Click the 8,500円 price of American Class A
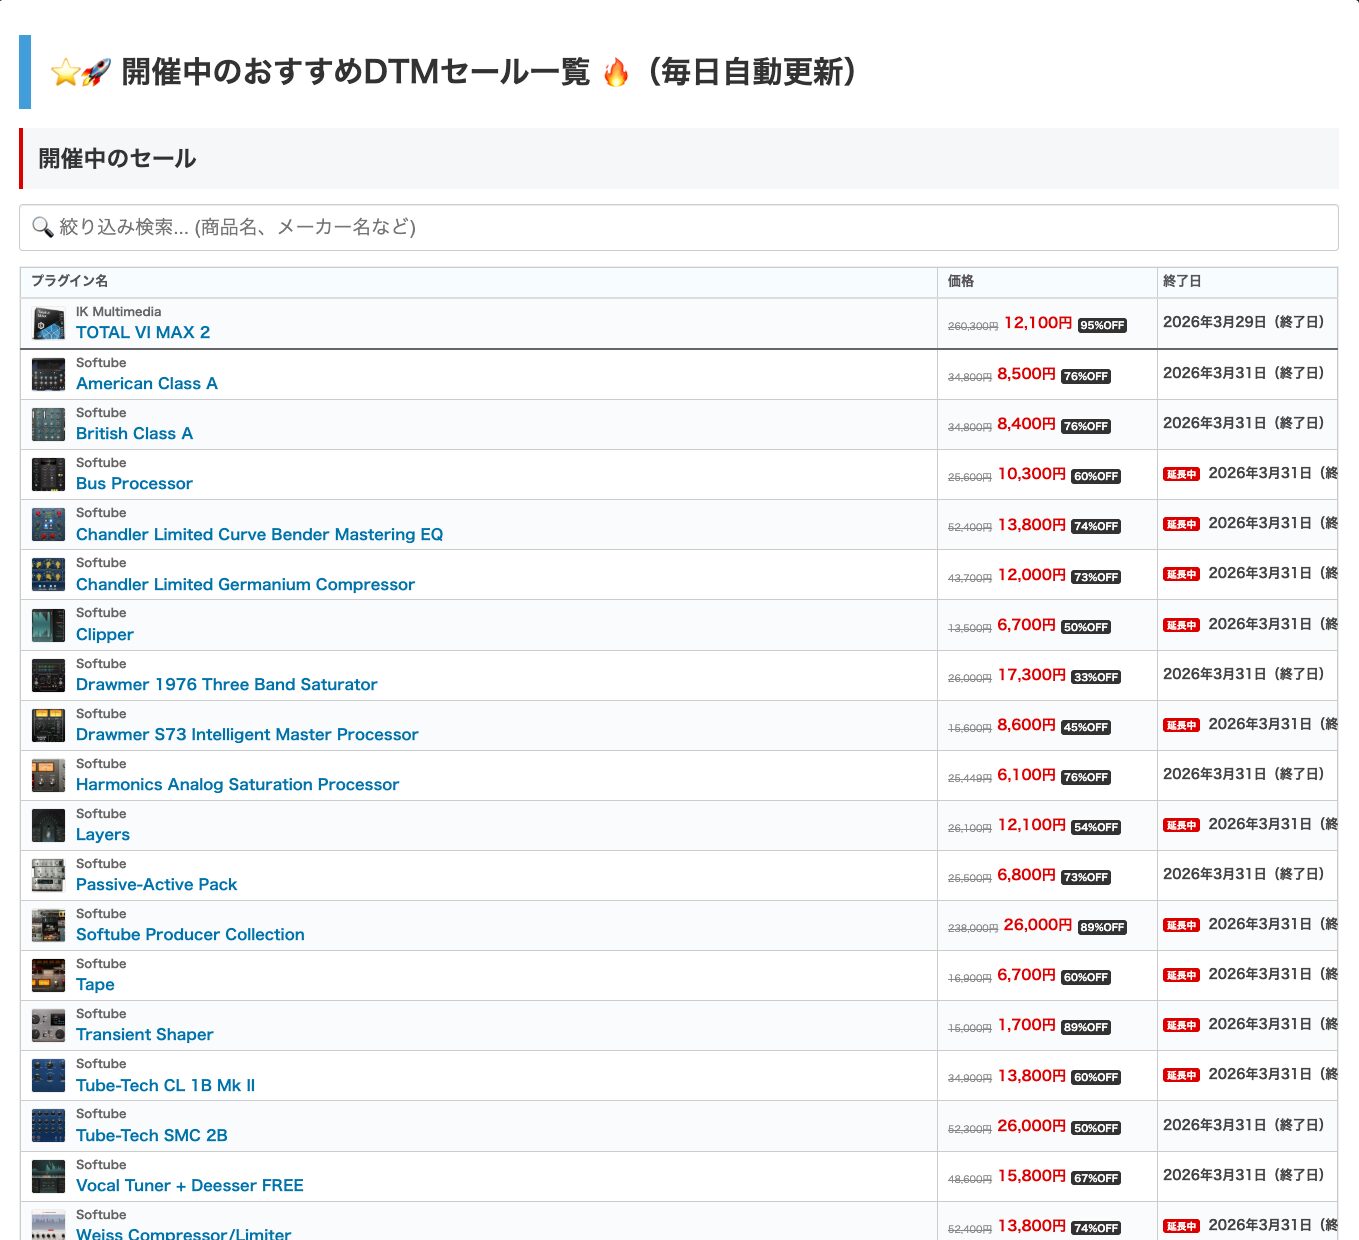This screenshot has height=1240, width=1359. pyautogui.click(x=1026, y=374)
